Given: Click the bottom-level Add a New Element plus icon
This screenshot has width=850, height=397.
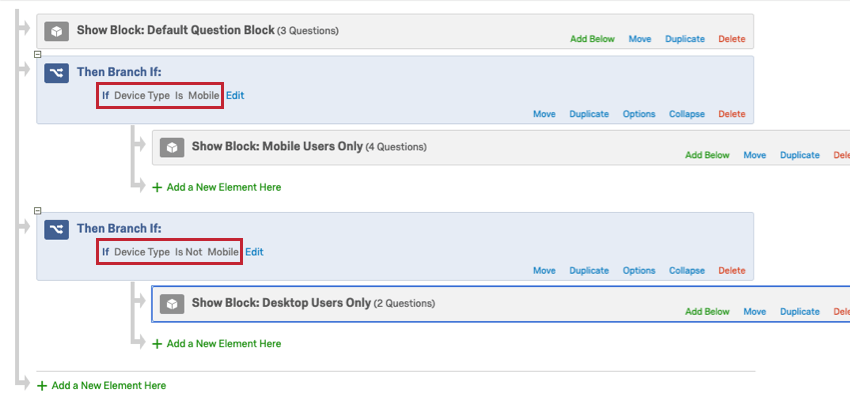Looking at the screenshot, I should pos(42,386).
